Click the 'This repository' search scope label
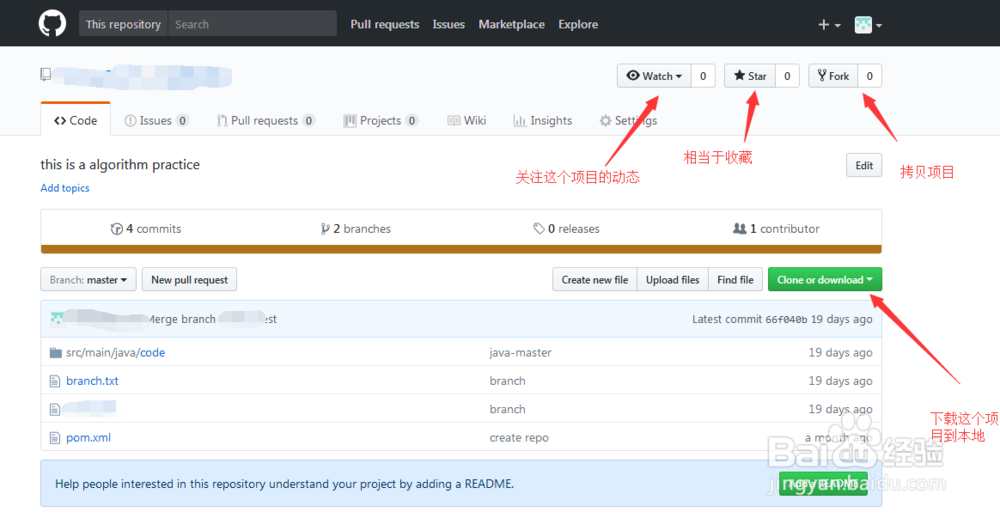Viewport: 1000px width, 518px height. (123, 24)
